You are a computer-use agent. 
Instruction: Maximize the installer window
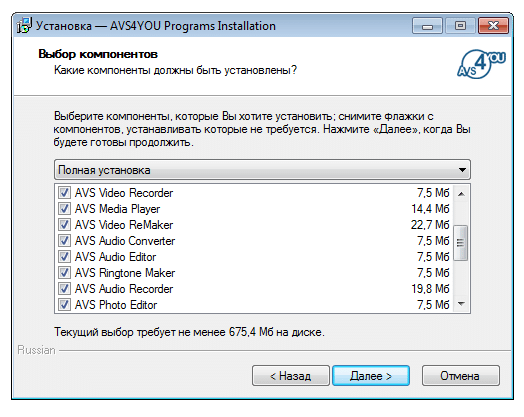click(x=460, y=26)
